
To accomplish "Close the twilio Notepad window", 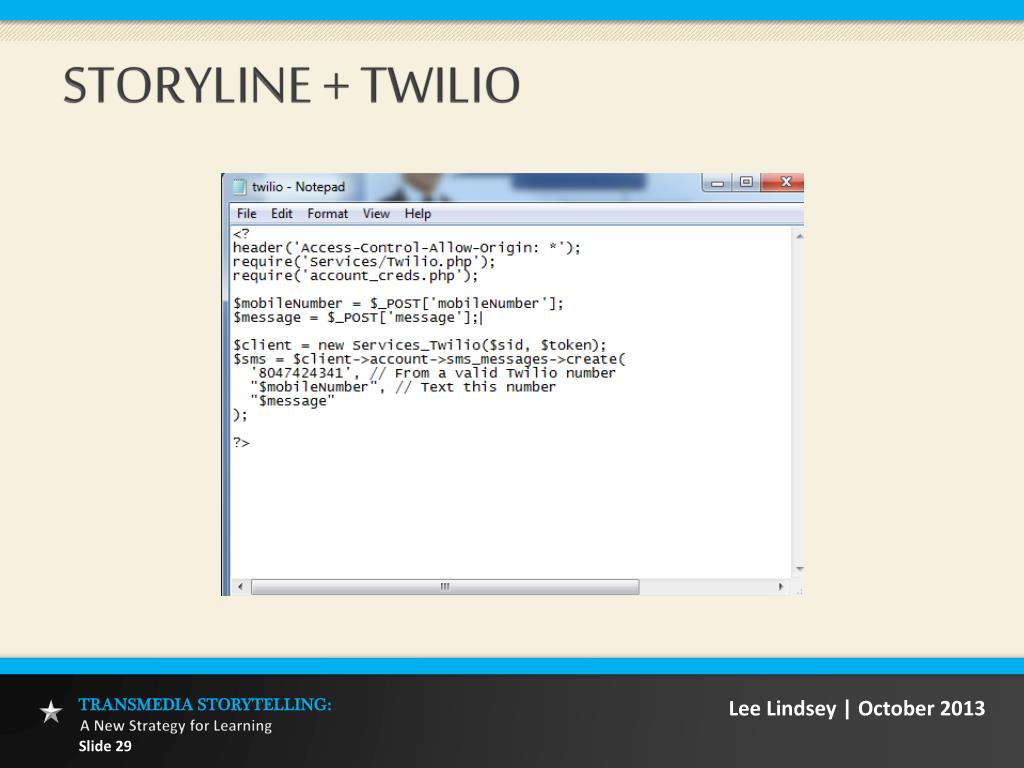I will point(786,182).
